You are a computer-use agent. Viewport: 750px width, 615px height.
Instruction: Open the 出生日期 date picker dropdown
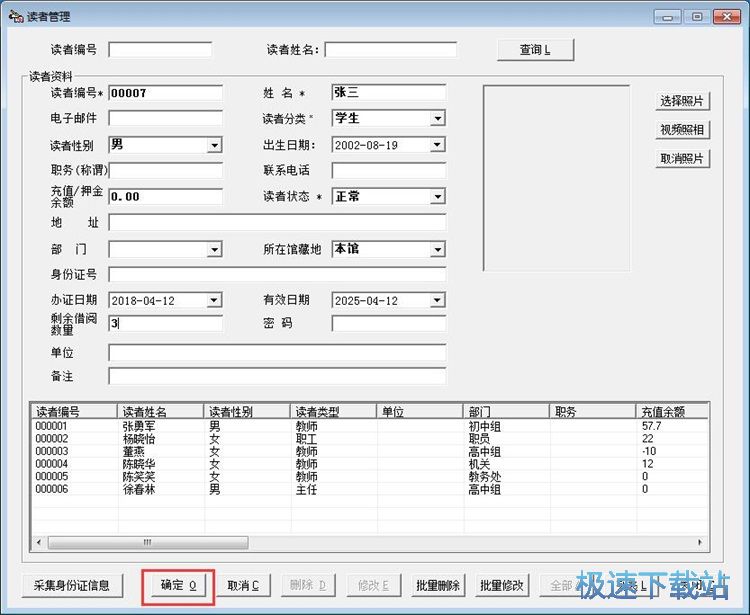(438, 146)
